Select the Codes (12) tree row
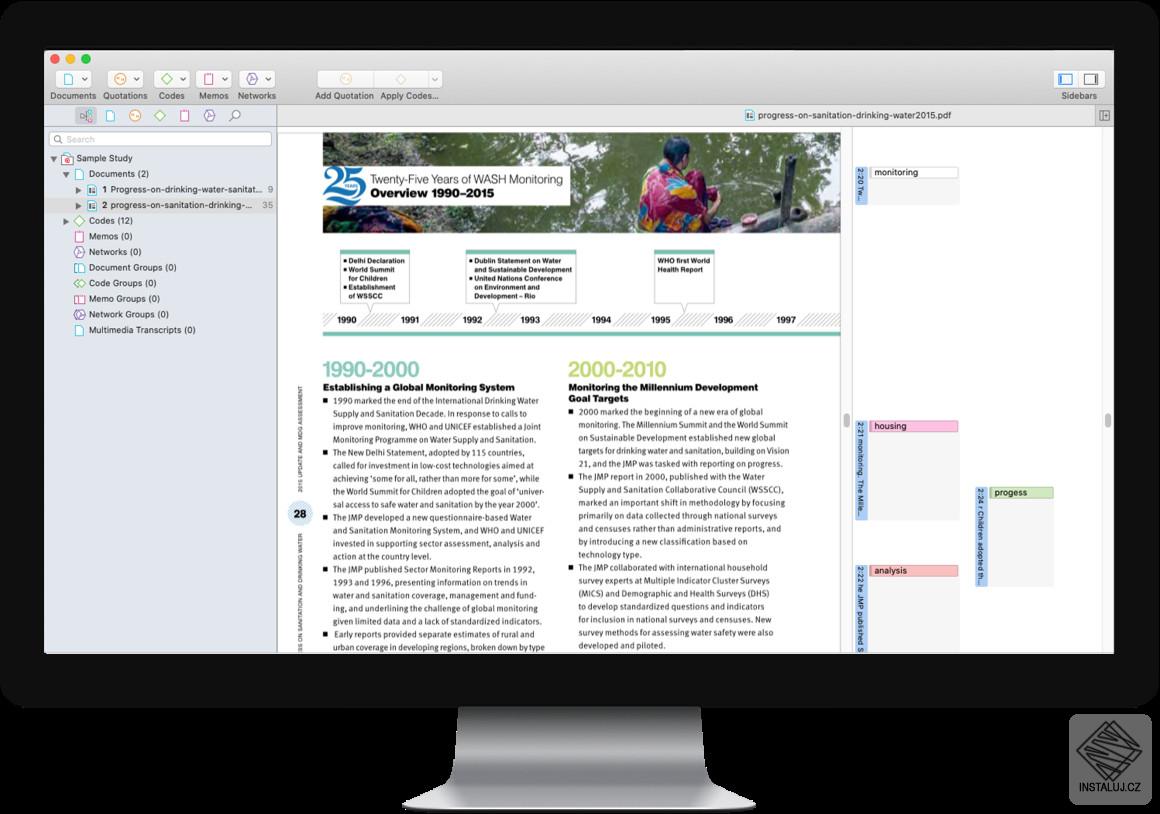1160x814 pixels. coord(161,221)
